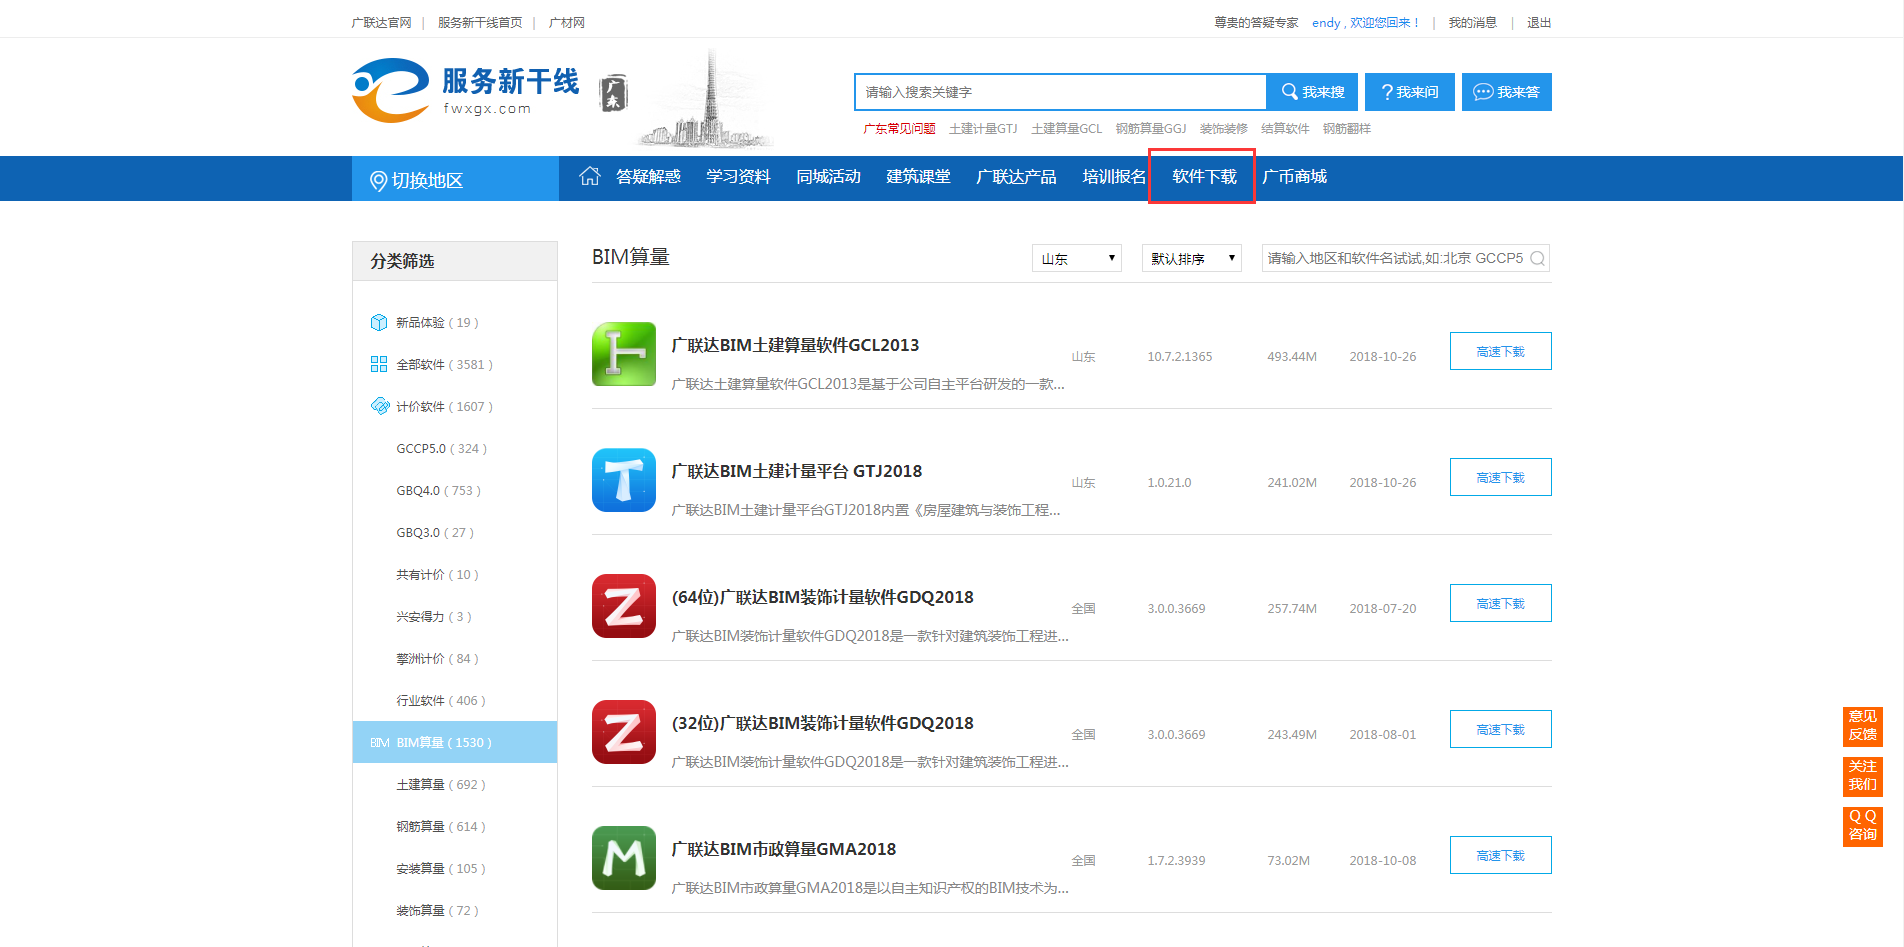Open 我的消息 link

pyautogui.click(x=1472, y=22)
